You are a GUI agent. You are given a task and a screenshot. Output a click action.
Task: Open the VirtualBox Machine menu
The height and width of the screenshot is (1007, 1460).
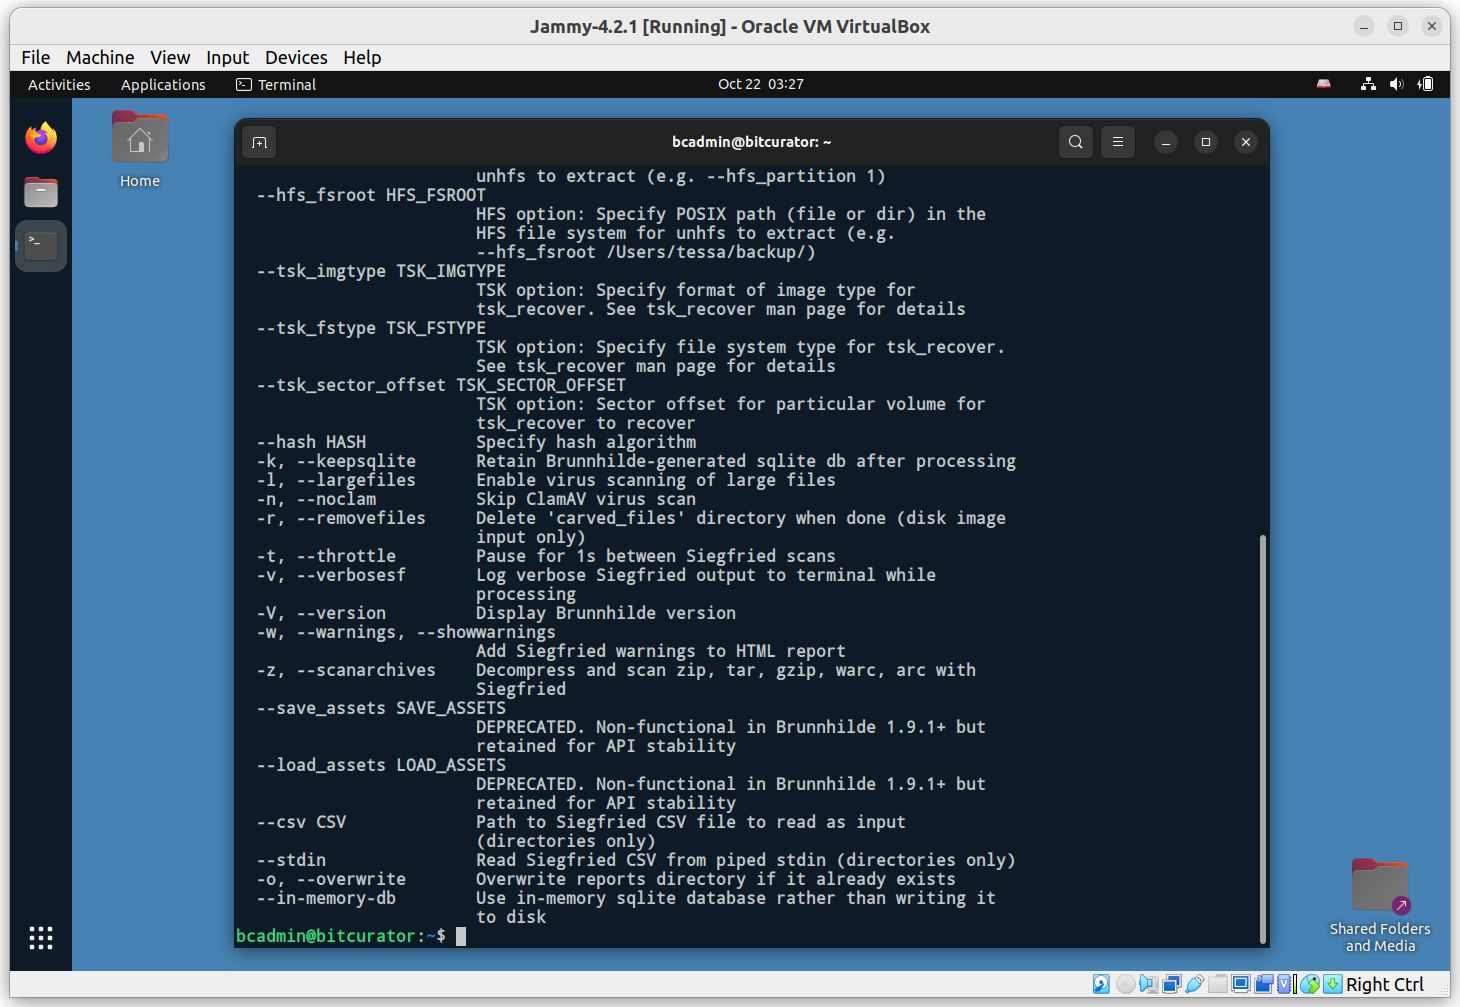pos(100,57)
